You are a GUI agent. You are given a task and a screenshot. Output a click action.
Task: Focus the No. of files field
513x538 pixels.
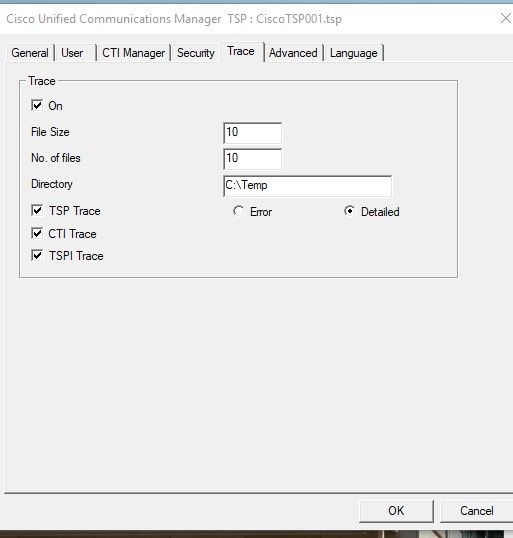pos(253,159)
